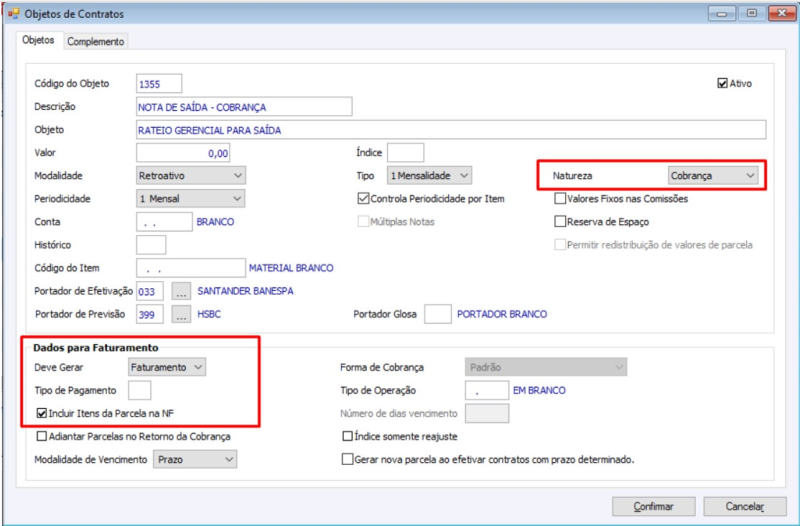800x526 pixels.
Task: Click the Cancelar button
Action: click(x=745, y=507)
